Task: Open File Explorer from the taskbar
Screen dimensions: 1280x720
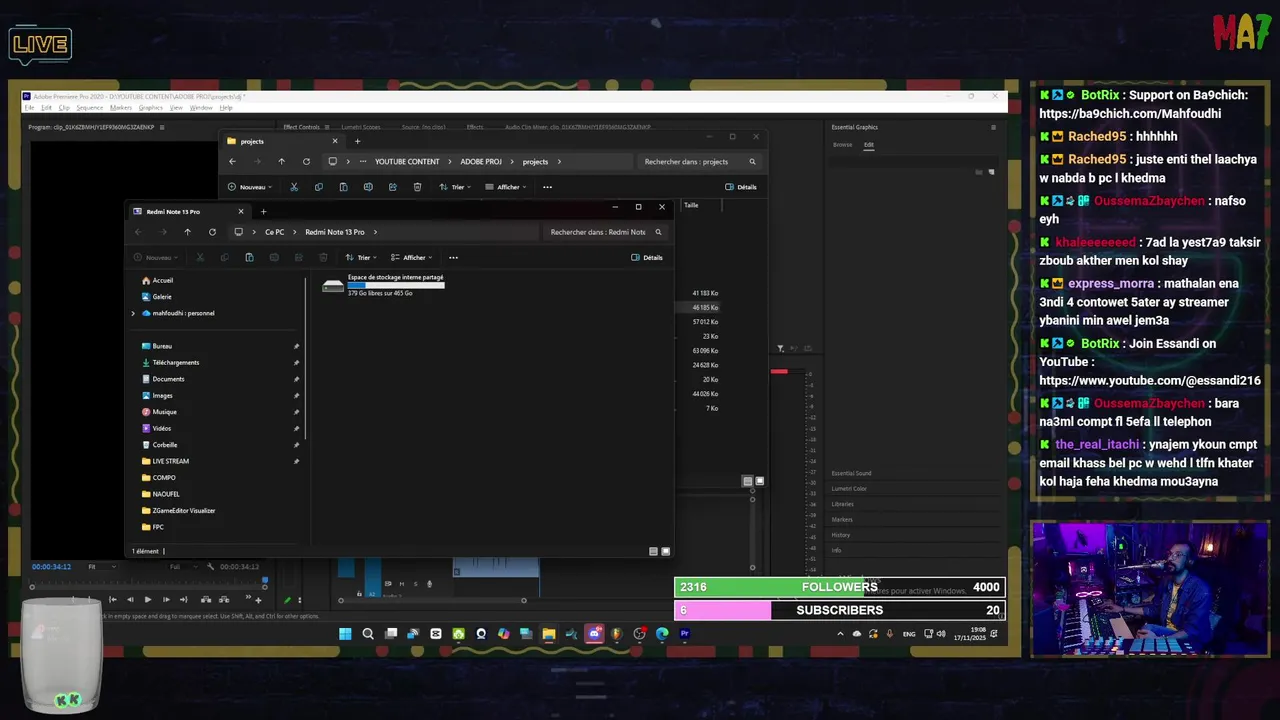Action: click(x=549, y=634)
